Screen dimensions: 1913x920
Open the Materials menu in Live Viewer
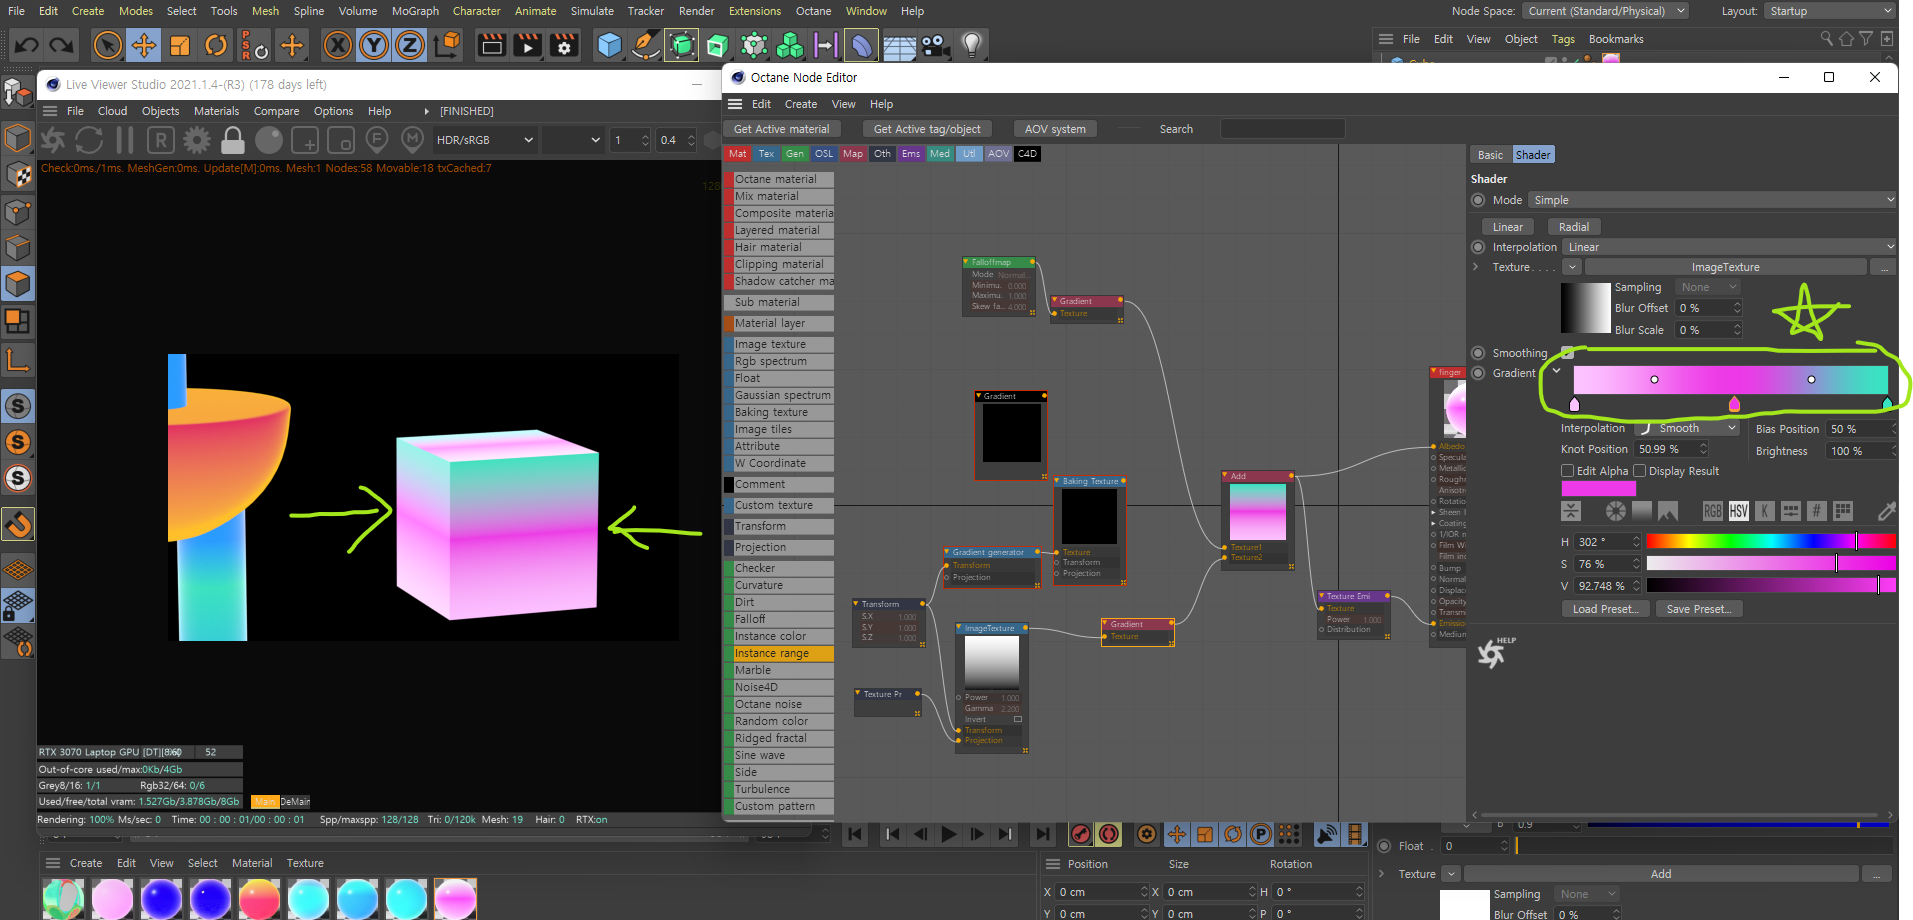[x=216, y=111]
